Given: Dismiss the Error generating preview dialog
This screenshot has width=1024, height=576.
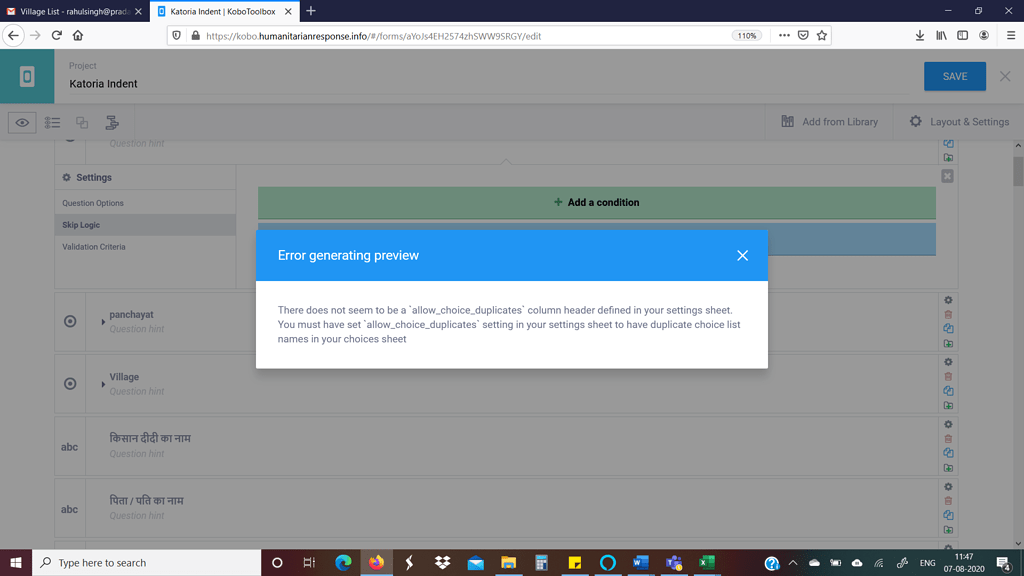Looking at the screenshot, I should tap(742, 255).
